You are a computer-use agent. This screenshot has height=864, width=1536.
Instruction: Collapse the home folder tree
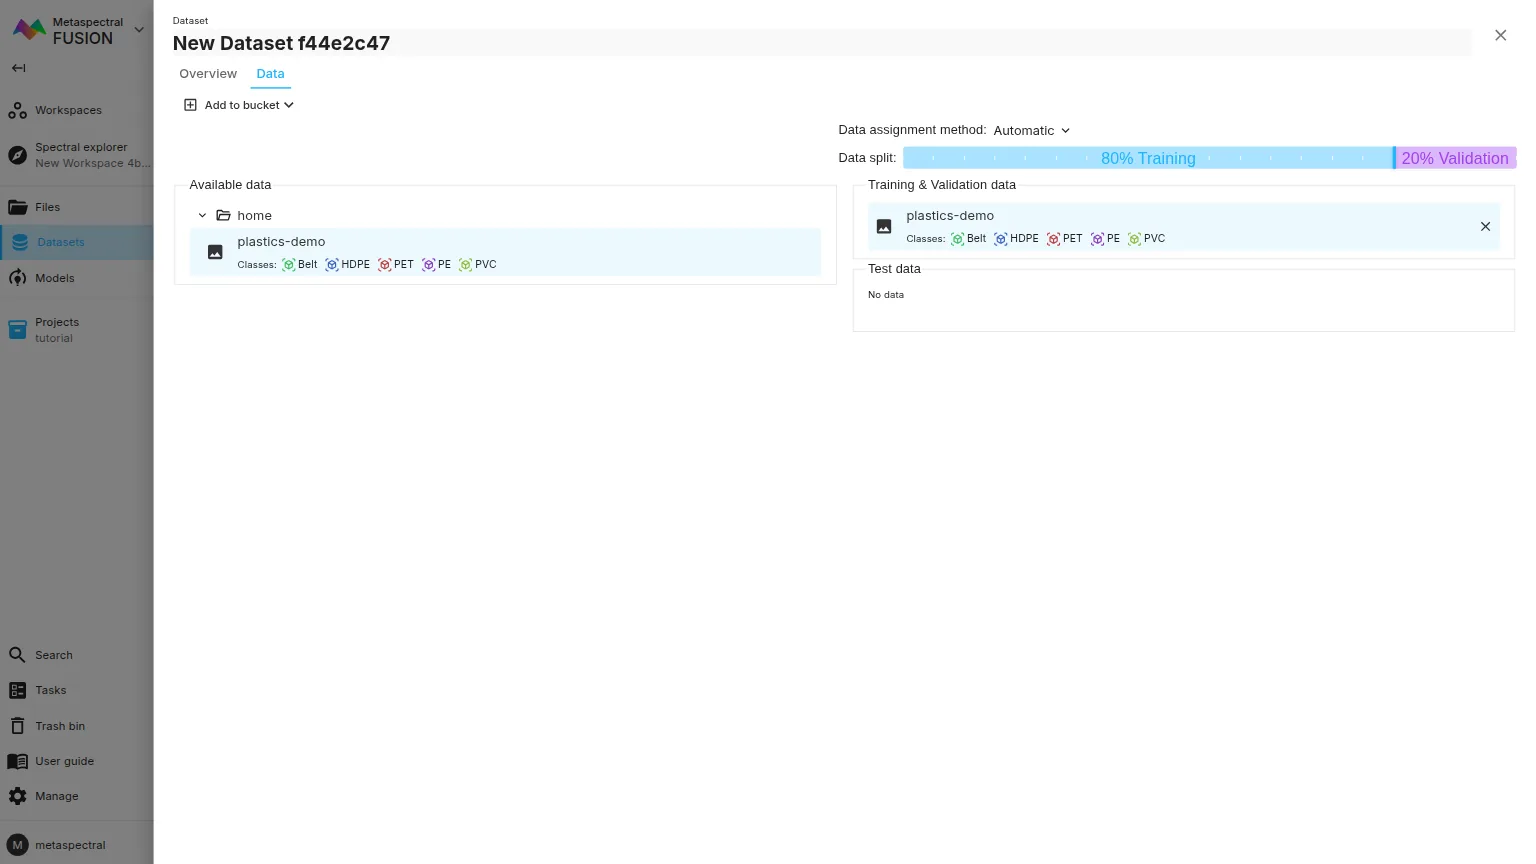coord(202,216)
